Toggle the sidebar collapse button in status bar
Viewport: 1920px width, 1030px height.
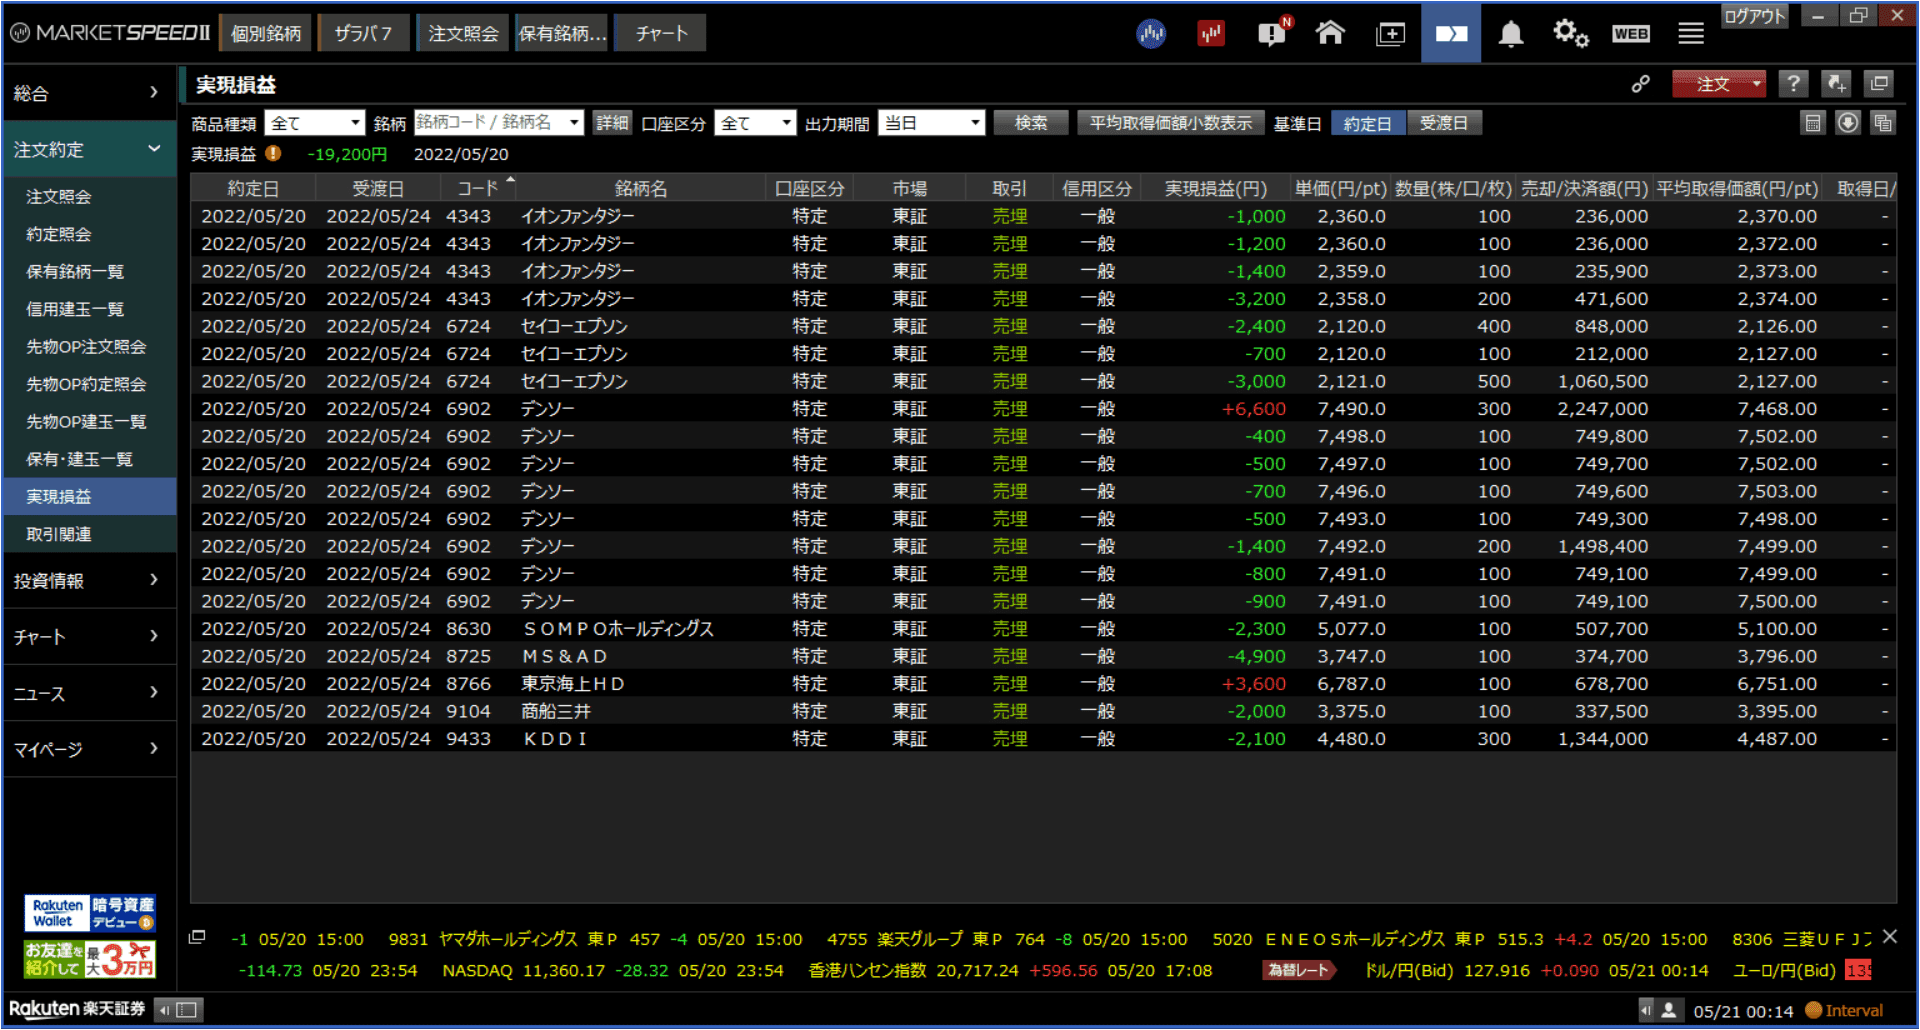coord(180,1010)
